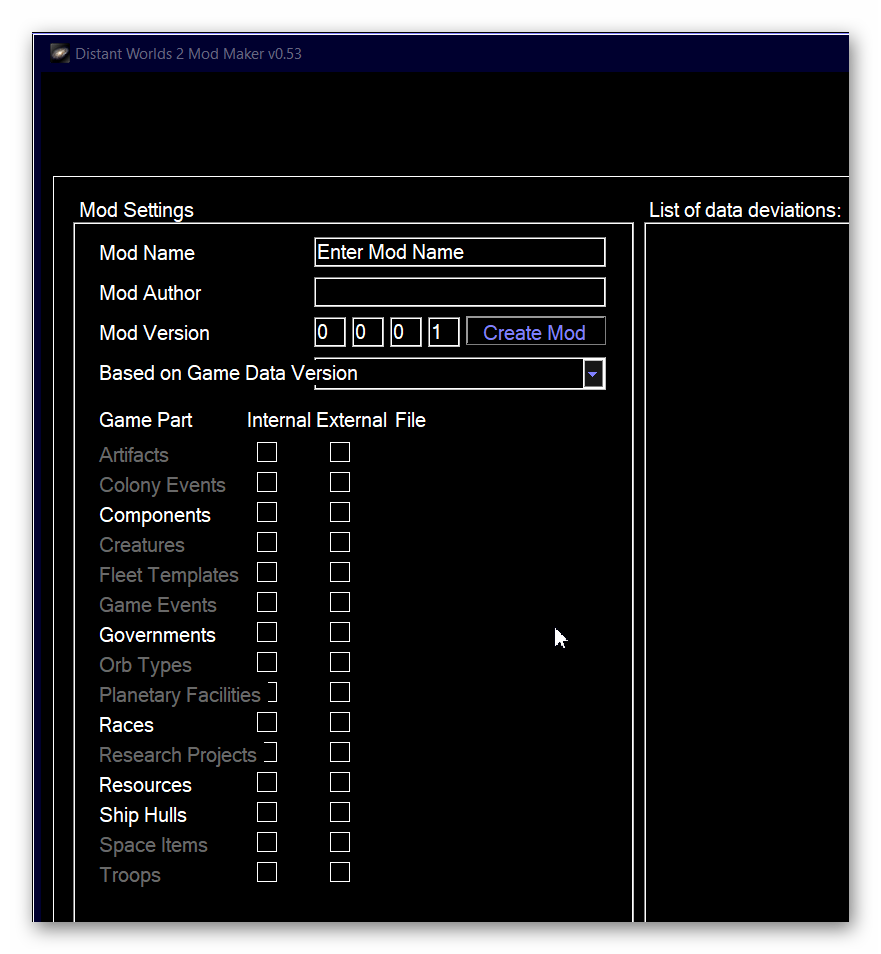Image resolution: width=881 pixels, height=954 pixels.
Task: Focus the Mod Author input field
Action: (459, 292)
